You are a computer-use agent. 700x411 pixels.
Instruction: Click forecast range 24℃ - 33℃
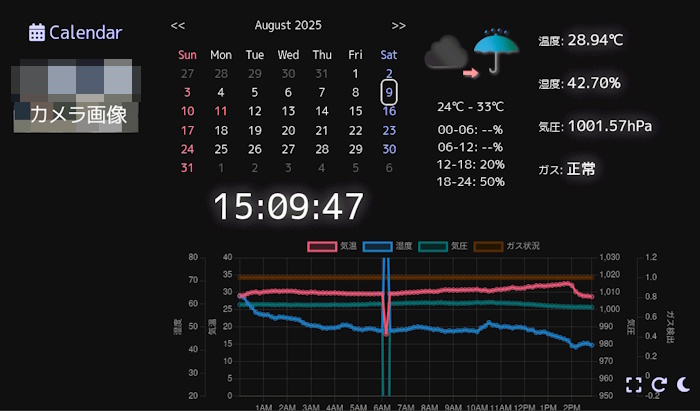(x=471, y=107)
